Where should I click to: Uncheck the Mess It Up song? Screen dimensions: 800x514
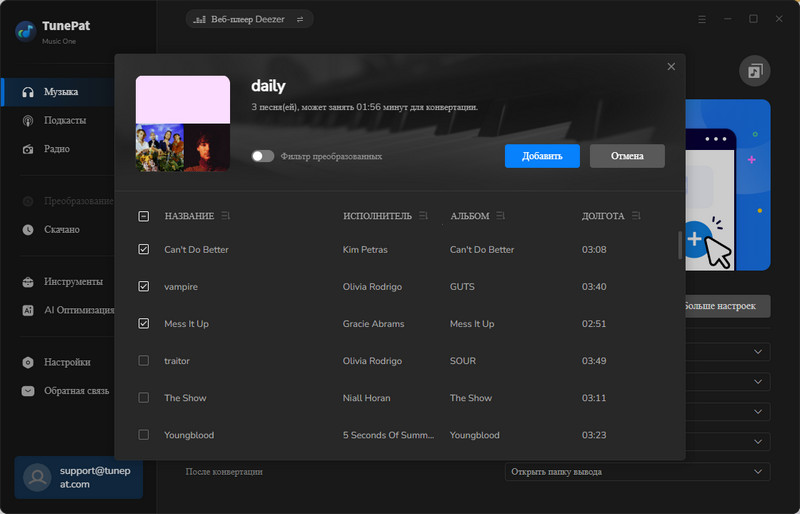pos(144,324)
